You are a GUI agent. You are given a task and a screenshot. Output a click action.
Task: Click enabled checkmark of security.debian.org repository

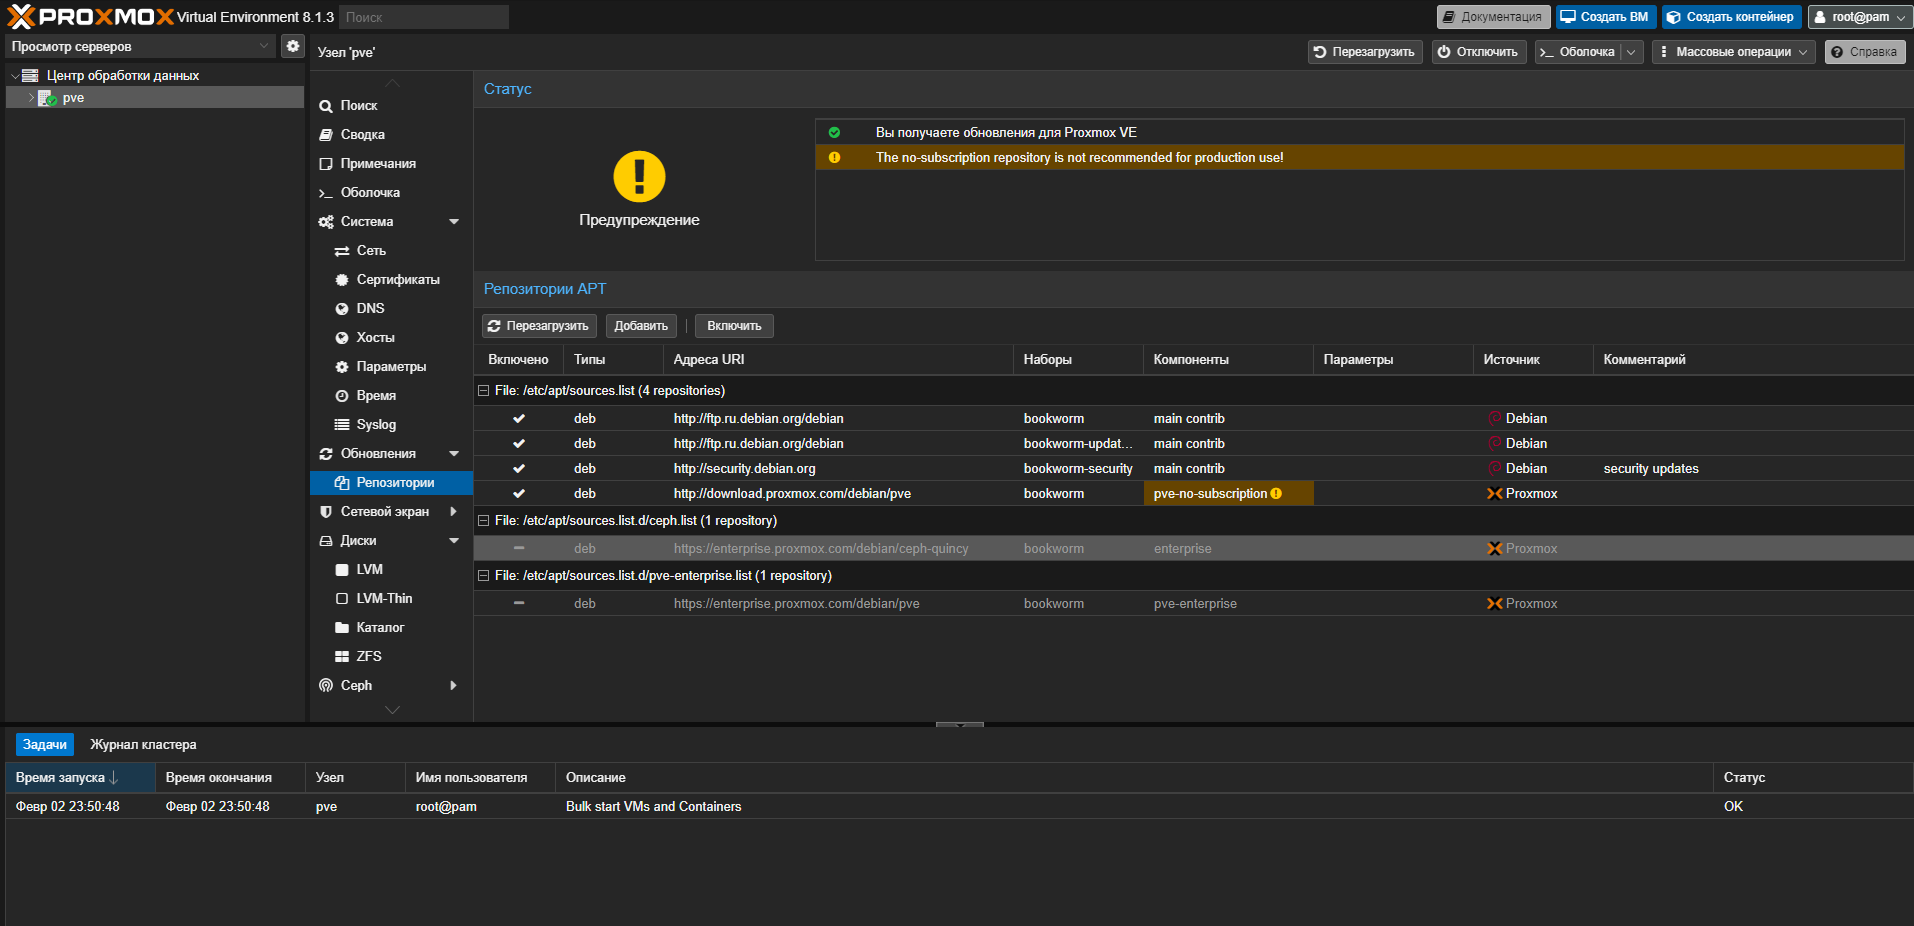[519, 469]
